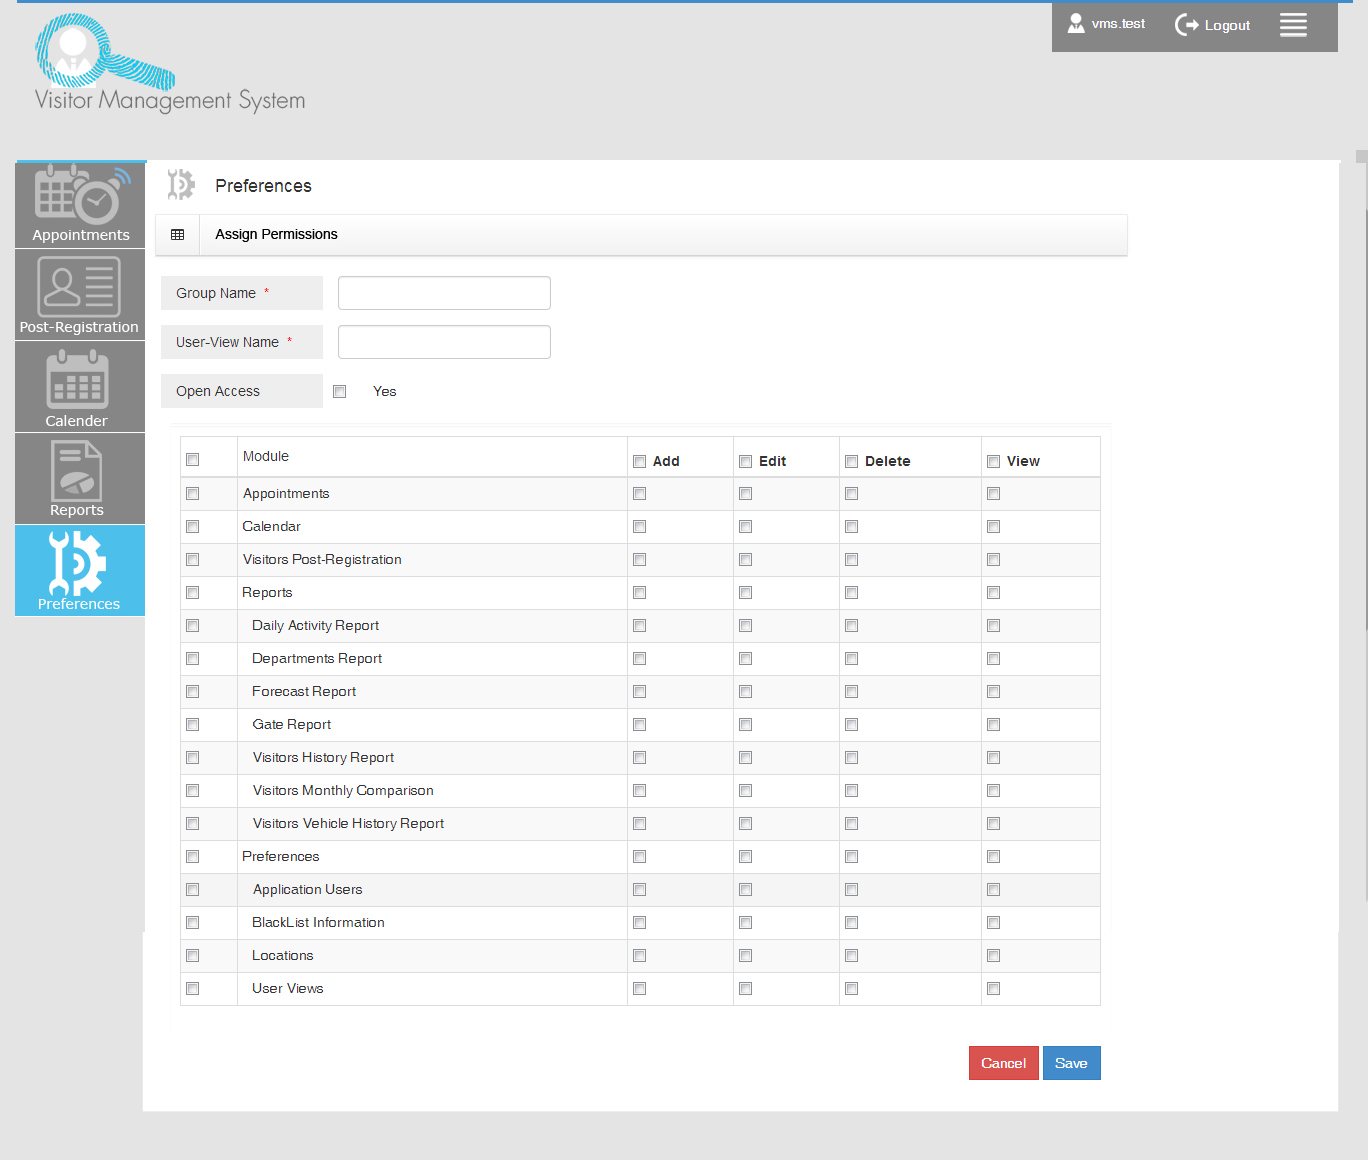The image size is (1368, 1160).
Task: Click the Save button
Action: 1072,1063
